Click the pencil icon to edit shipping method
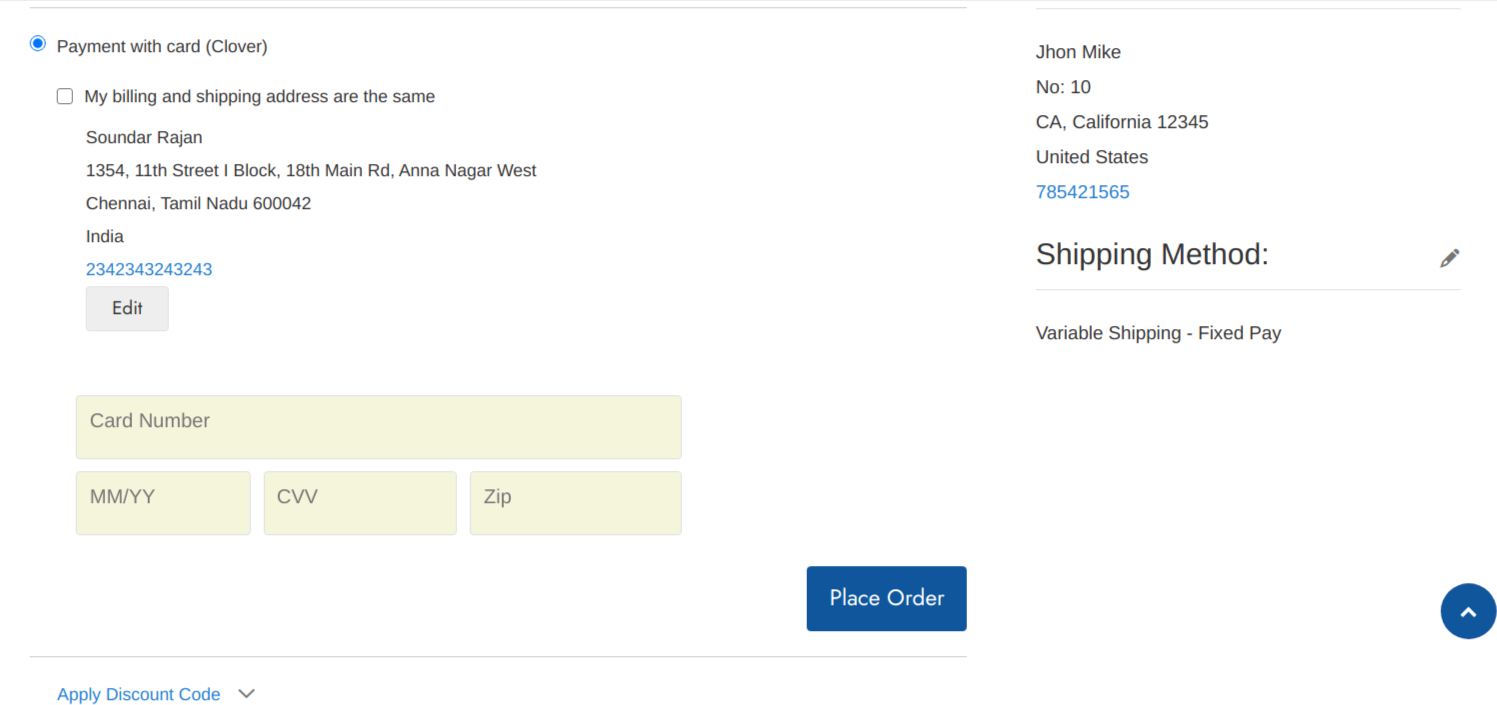 pyautogui.click(x=1449, y=257)
